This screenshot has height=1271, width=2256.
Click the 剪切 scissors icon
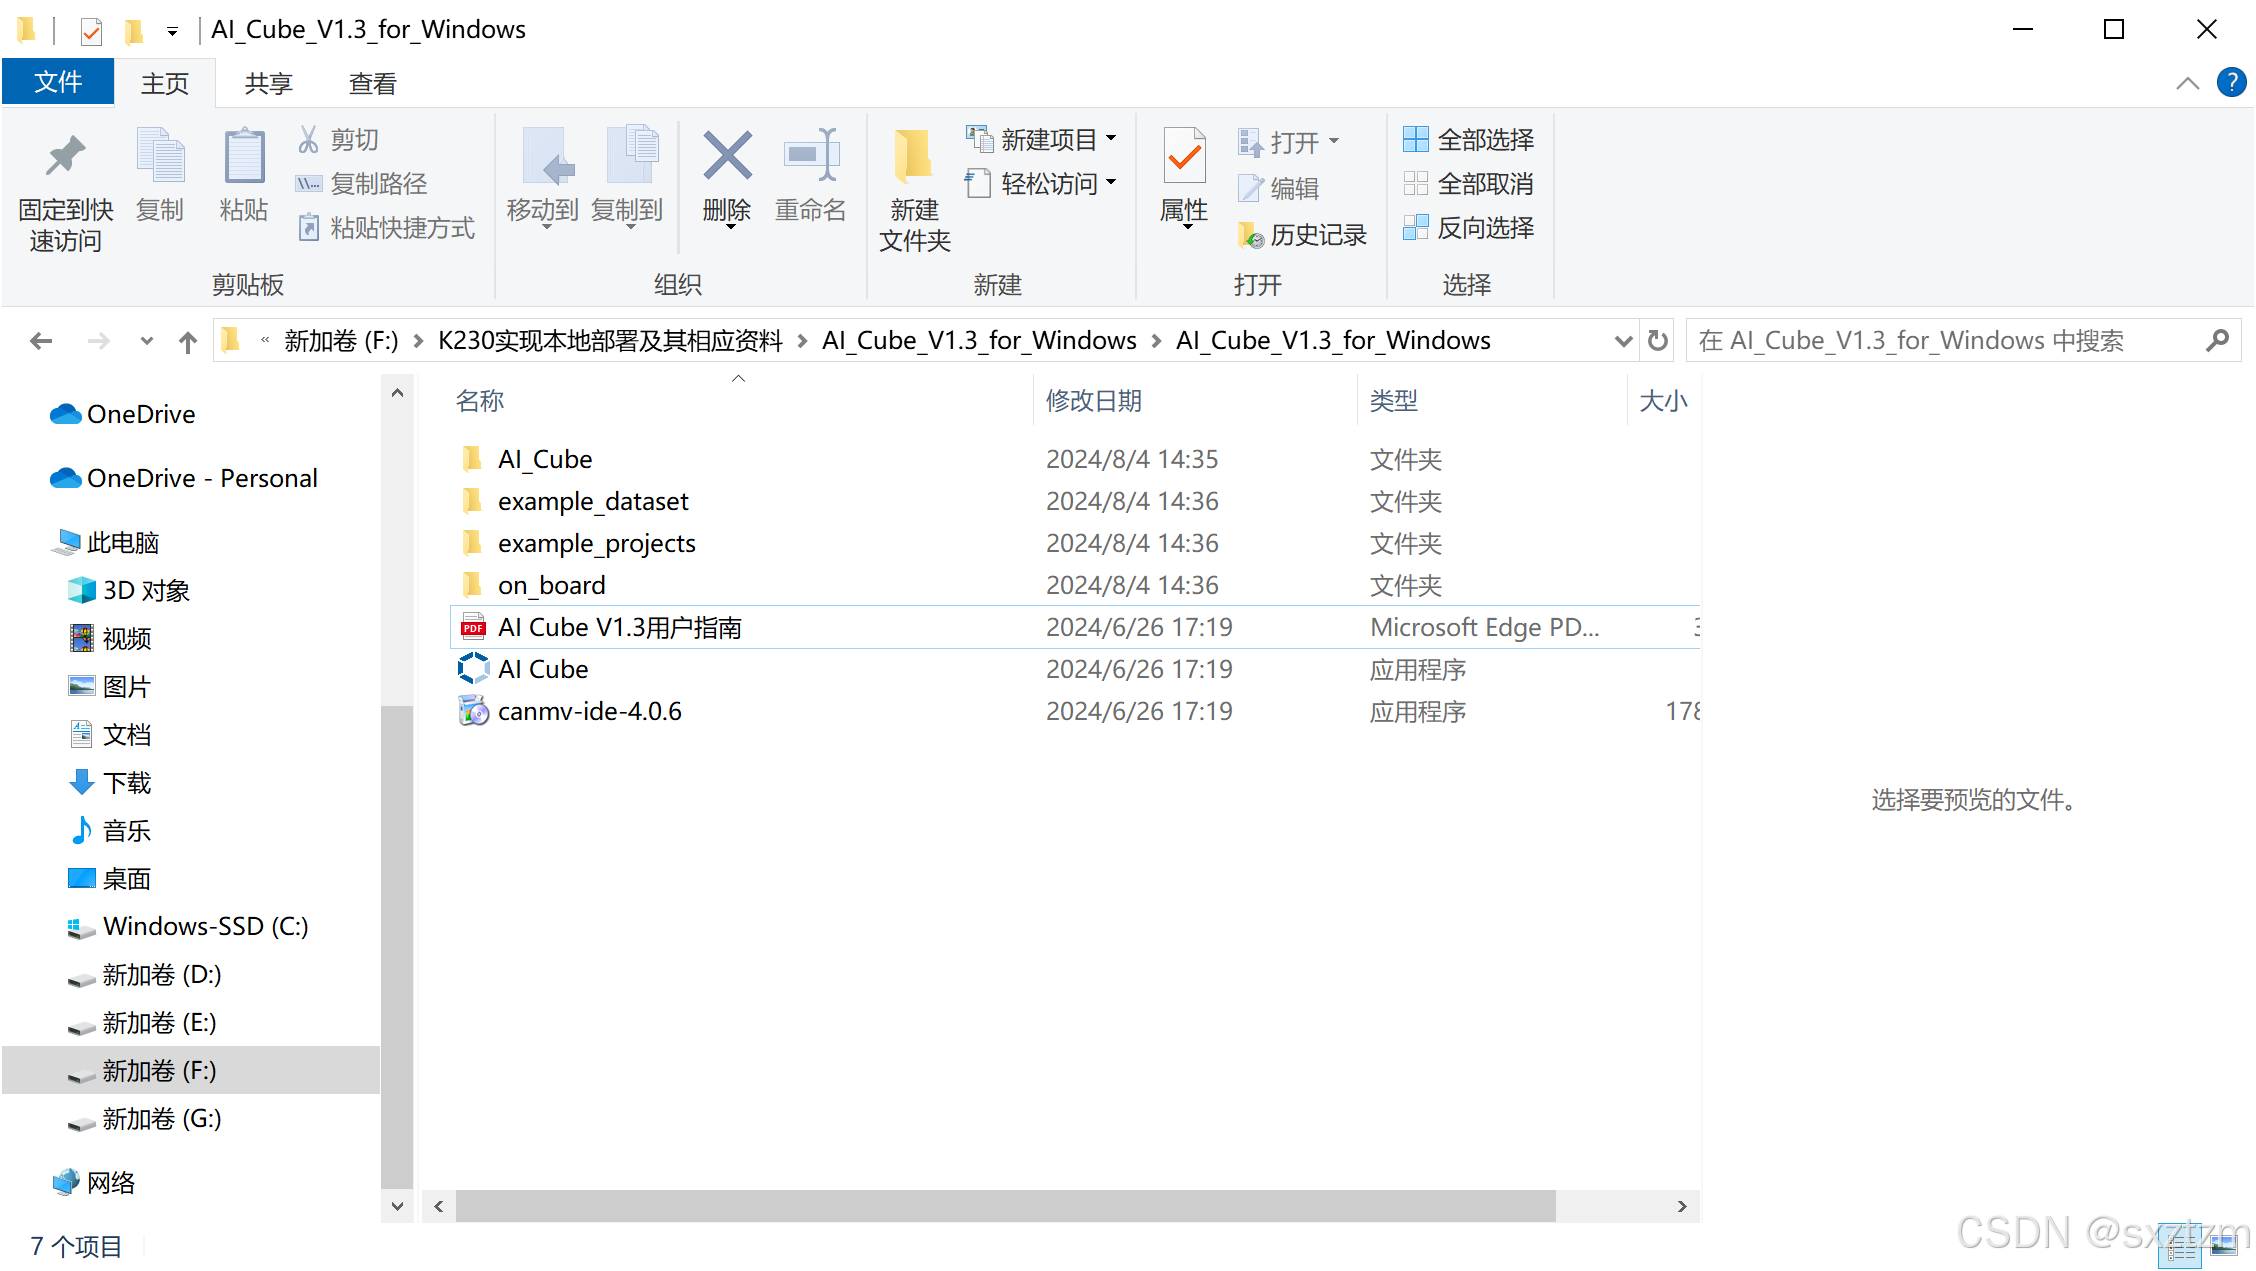pos(309,140)
